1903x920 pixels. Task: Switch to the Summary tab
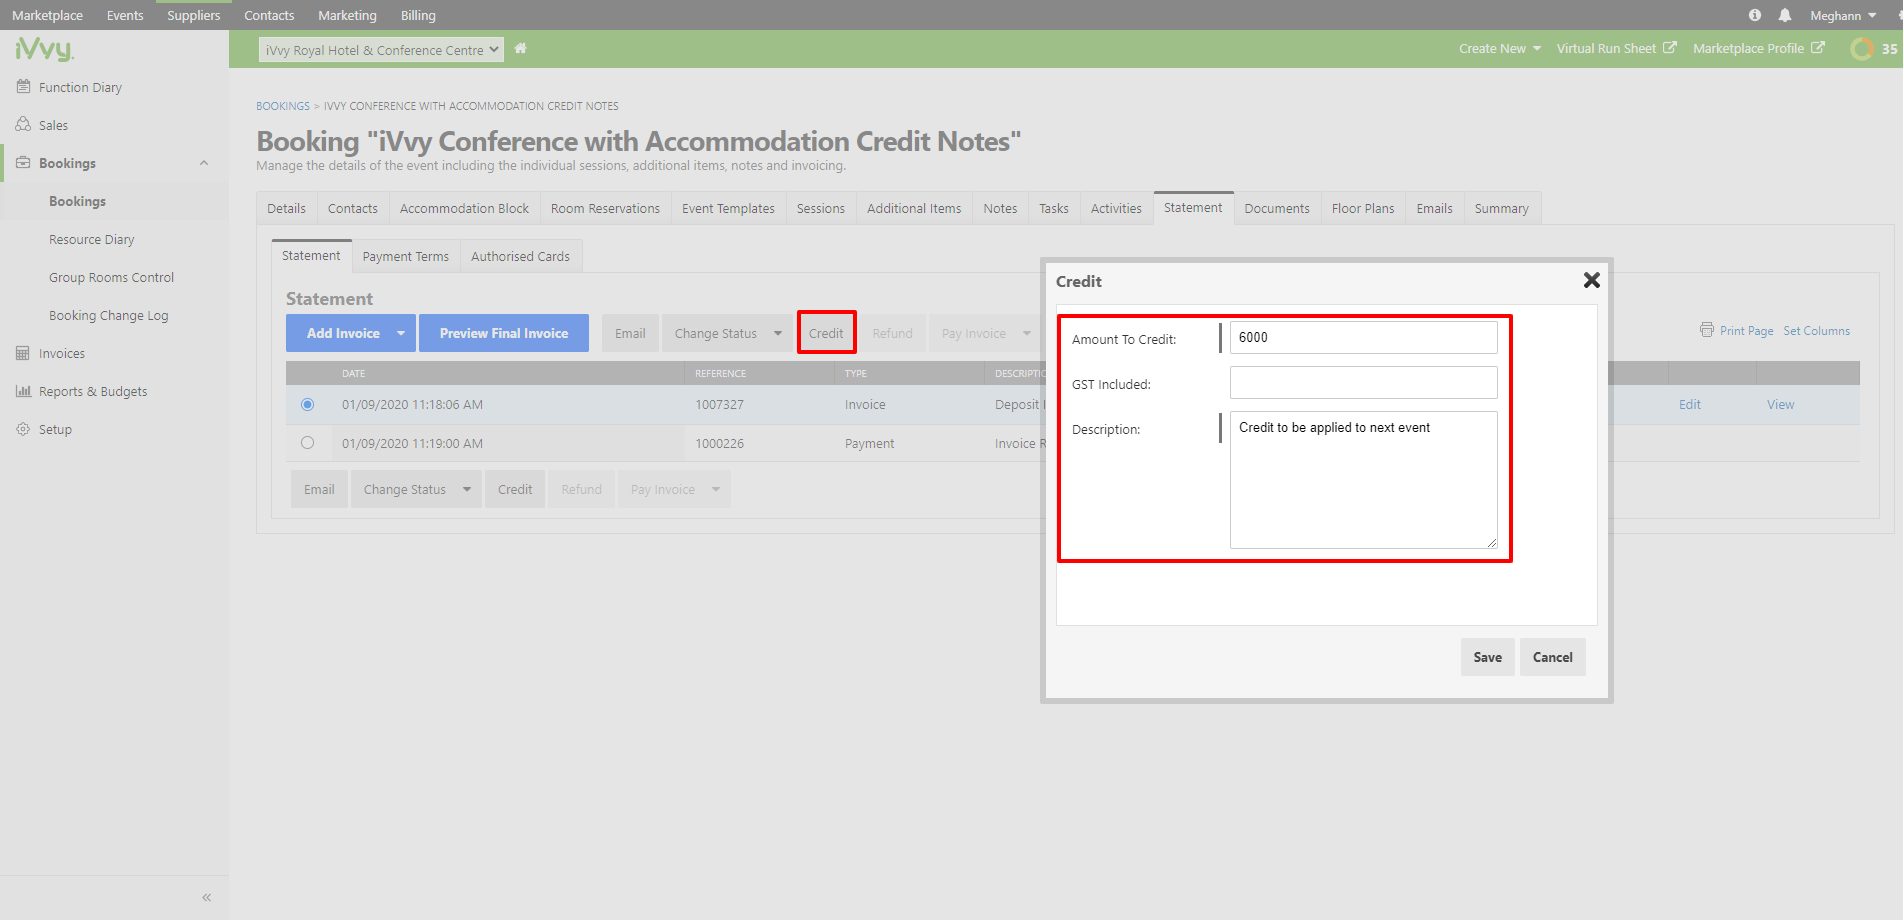click(1501, 208)
